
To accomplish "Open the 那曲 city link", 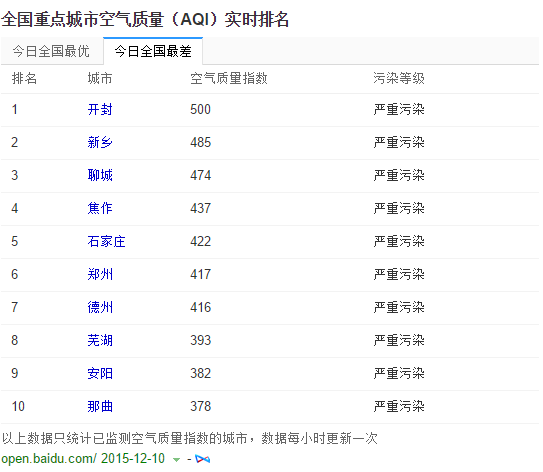I will click(x=100, y=406).
